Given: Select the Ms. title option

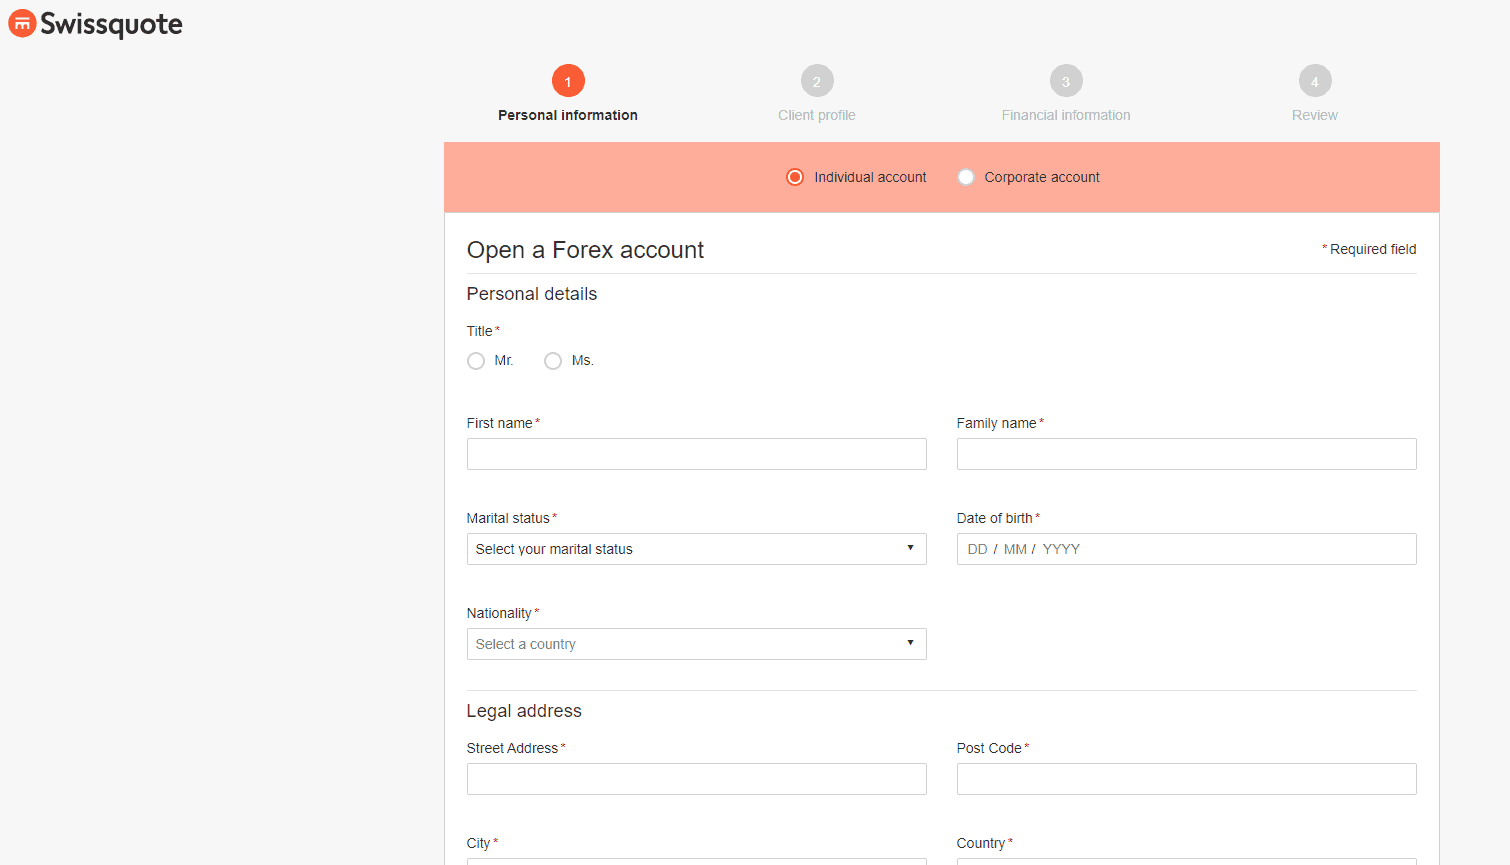Looking at the screenshot, I should 553,360.
